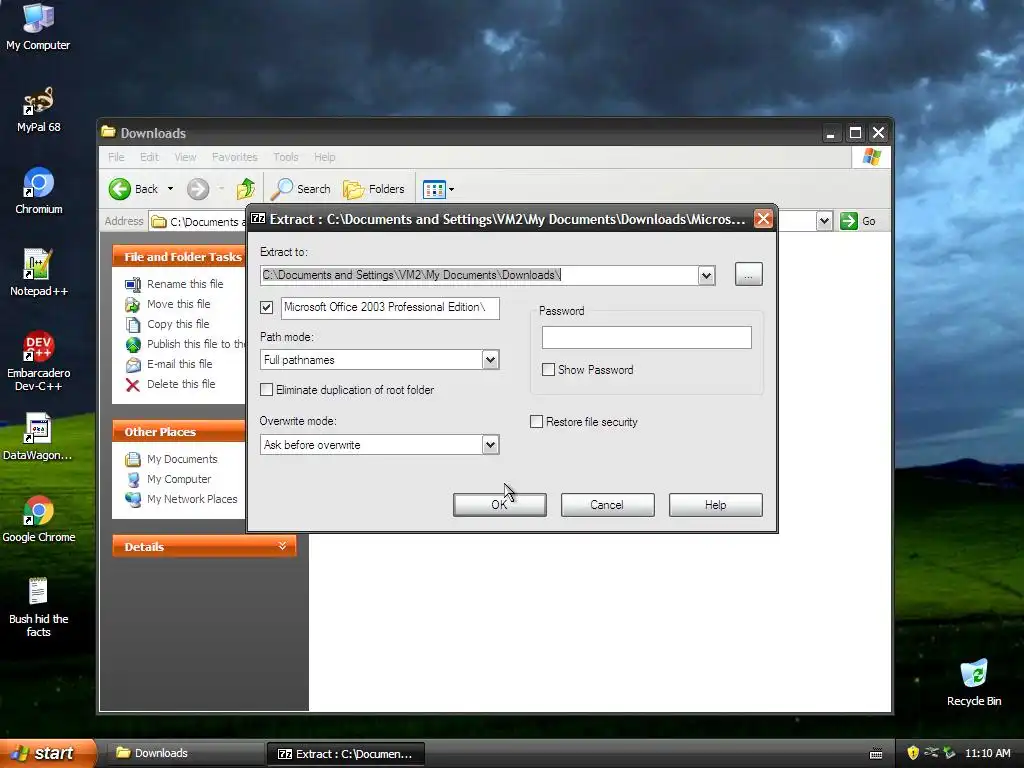Launch Notepad++ desktop shortcut

38,272
